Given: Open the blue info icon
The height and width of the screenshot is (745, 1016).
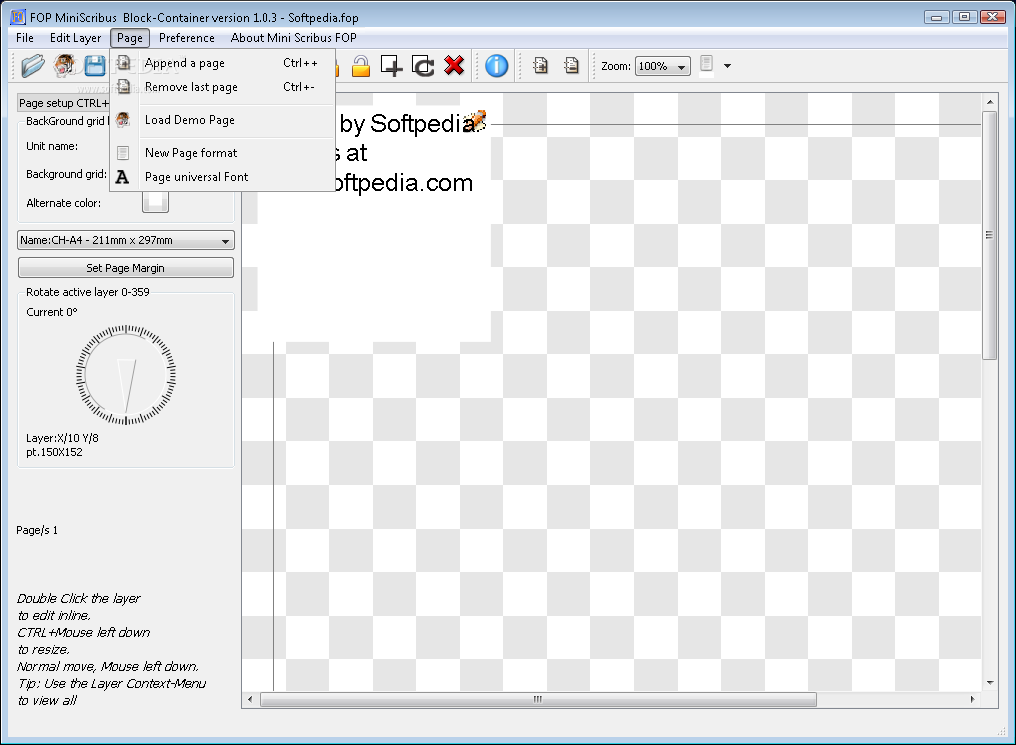Looking at the screenshot, I should (x=496, y=65).
